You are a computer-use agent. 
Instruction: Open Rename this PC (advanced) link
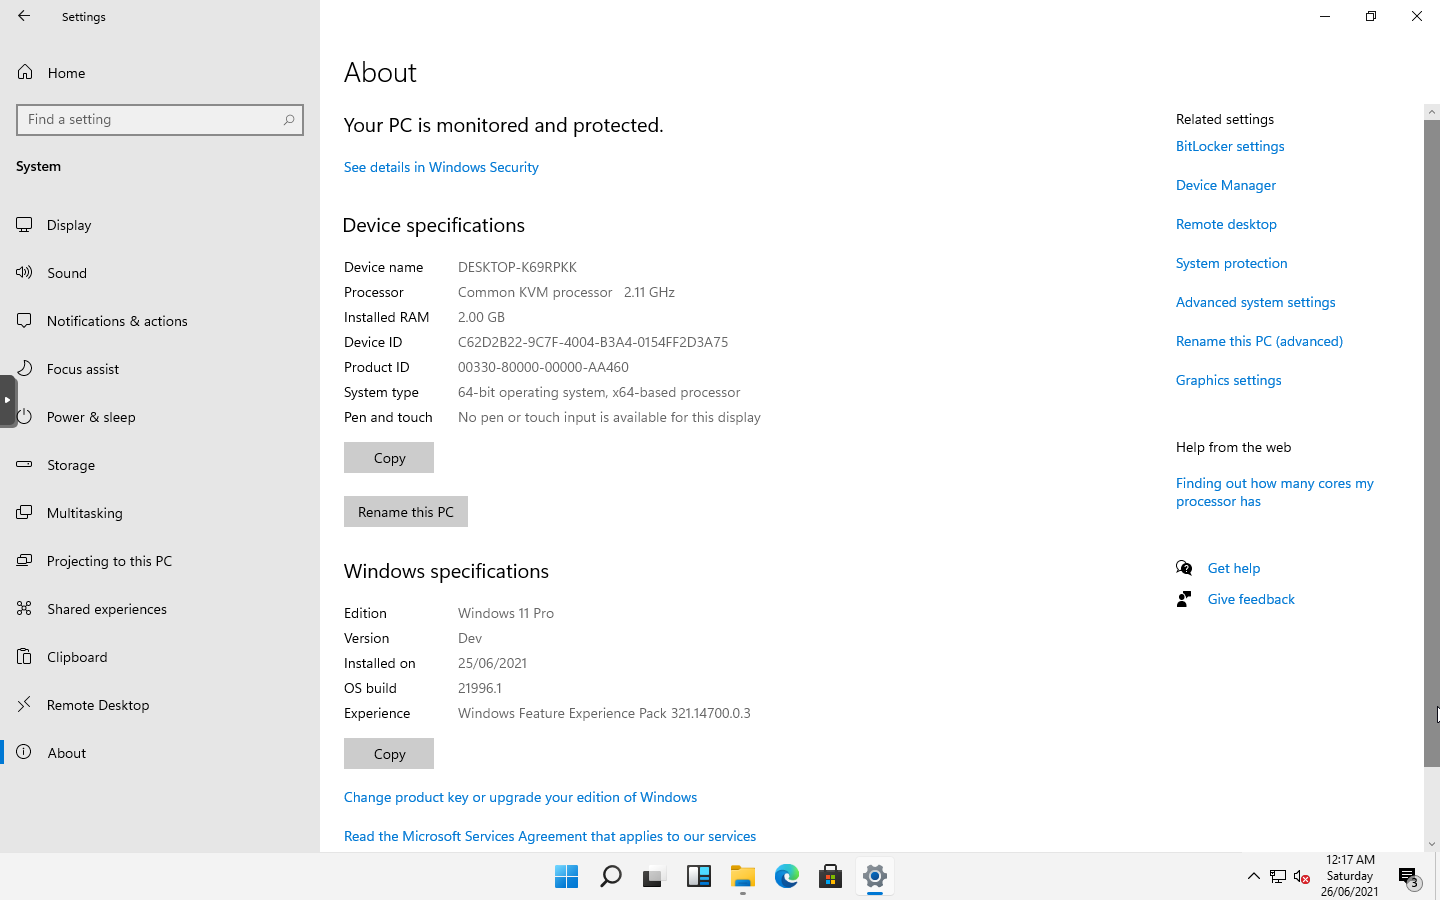coord(1259,341)
